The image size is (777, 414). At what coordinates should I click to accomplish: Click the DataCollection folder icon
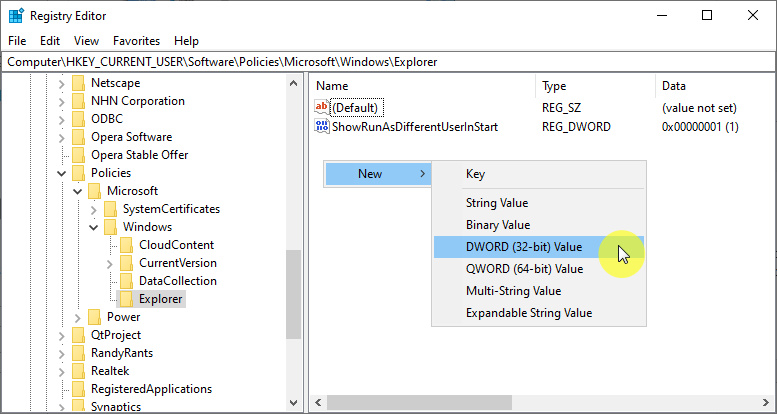[x=126, y=281]
